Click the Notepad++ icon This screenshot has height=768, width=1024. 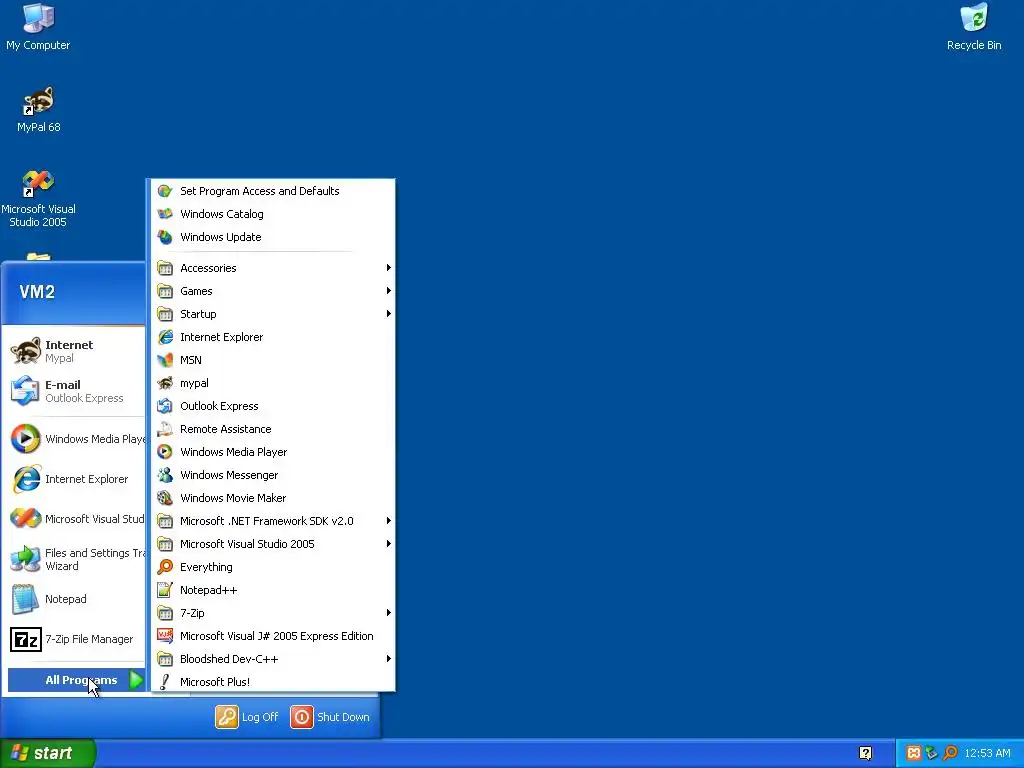tap(165, 590)
